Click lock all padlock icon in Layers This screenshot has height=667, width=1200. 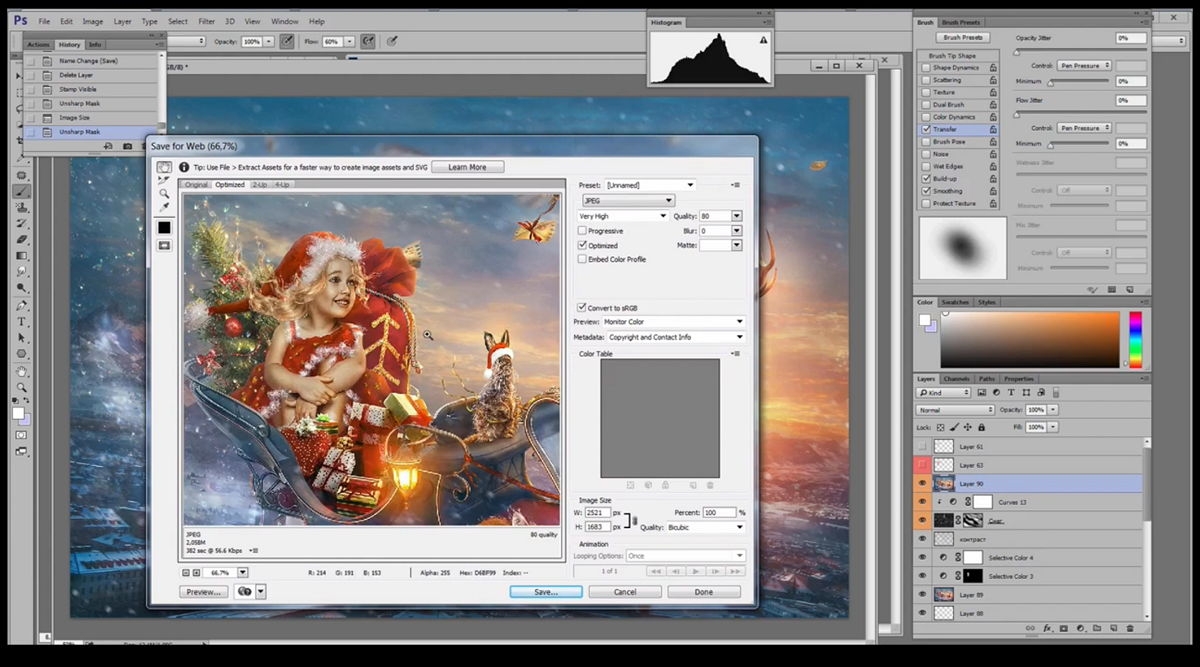tap(983, 427)
